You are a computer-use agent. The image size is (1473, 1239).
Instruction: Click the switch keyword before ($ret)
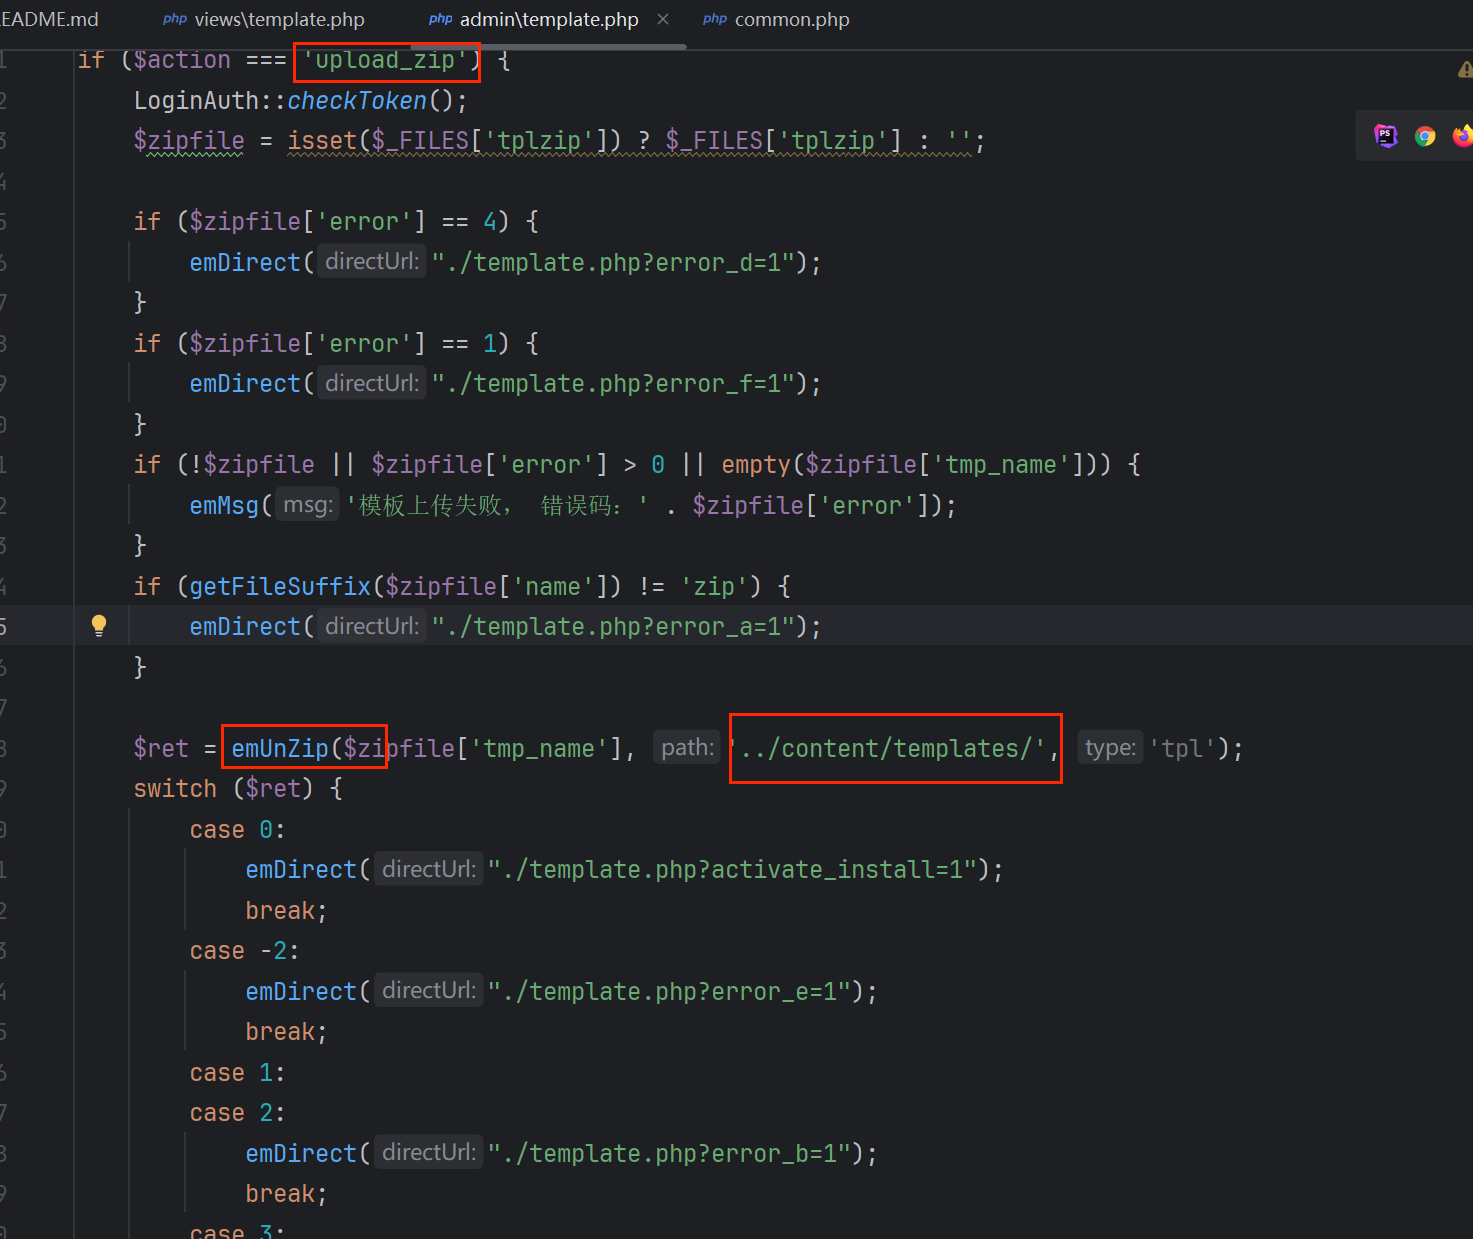[x=175, y=789]
